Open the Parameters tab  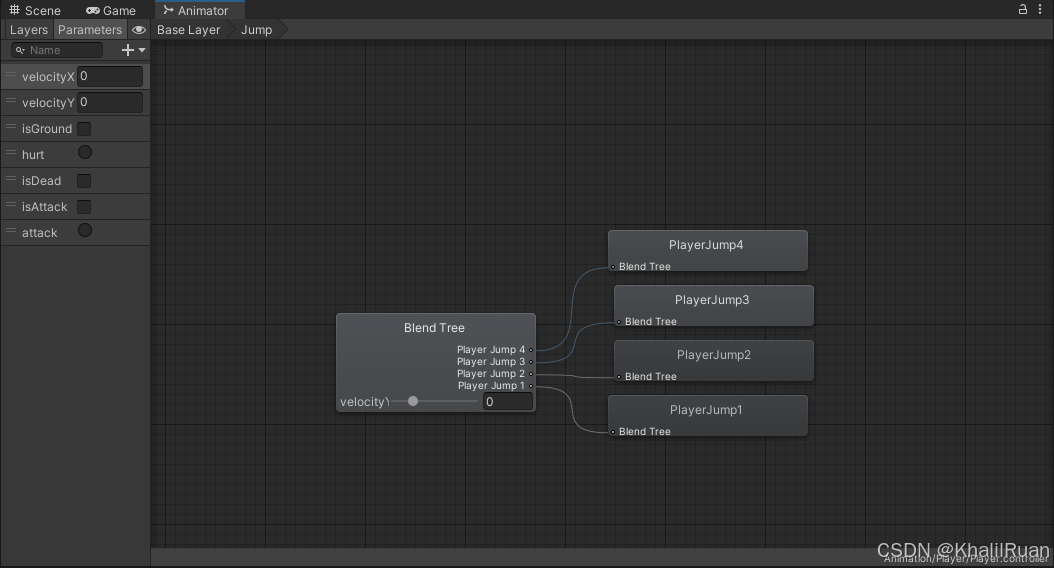[90, 30]
